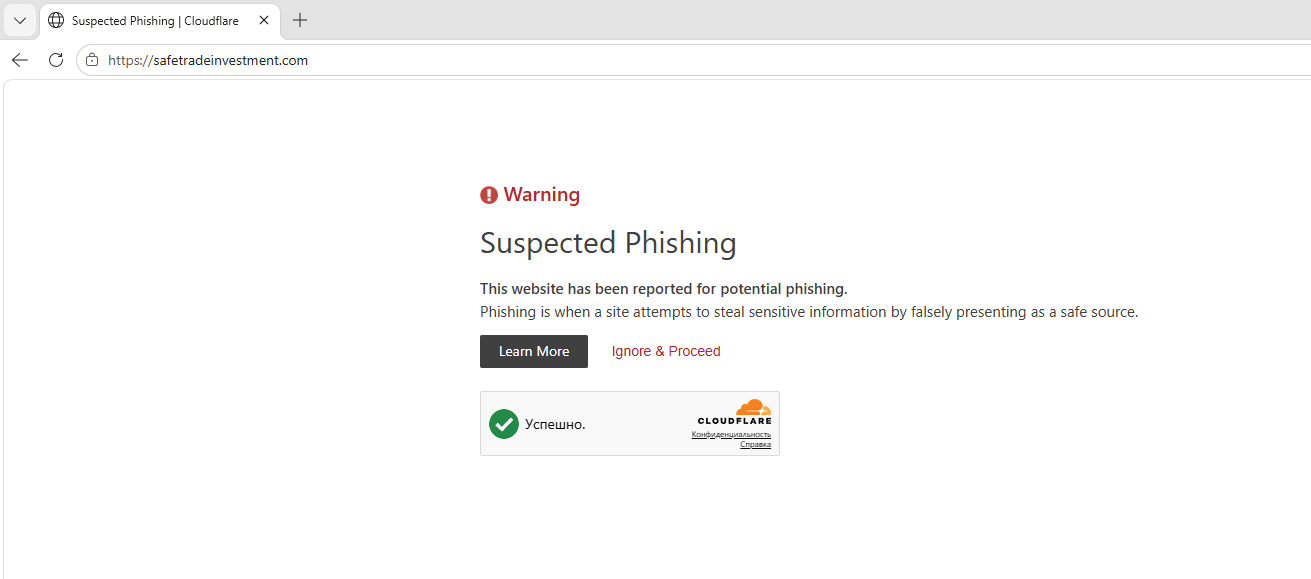Click the Успешно status text
This screenshot has height=579, width=1311.
tap(555, 424)
